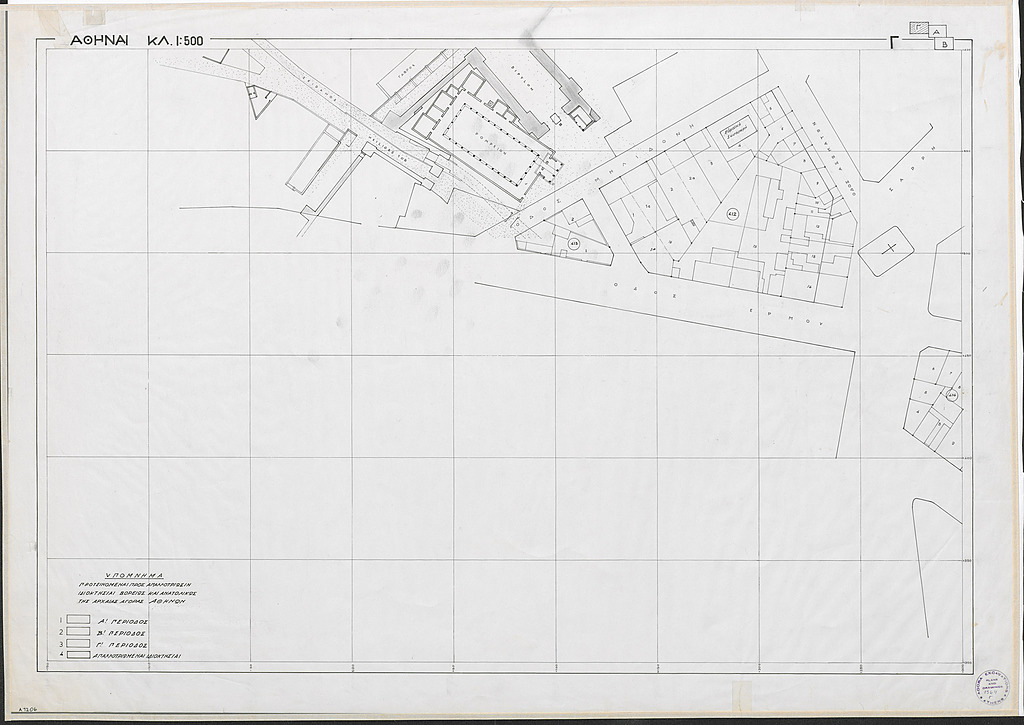Click the boxed handwritten label in block 412
The width and height of the screenshot is (1024, 725).
click(736, 135)
